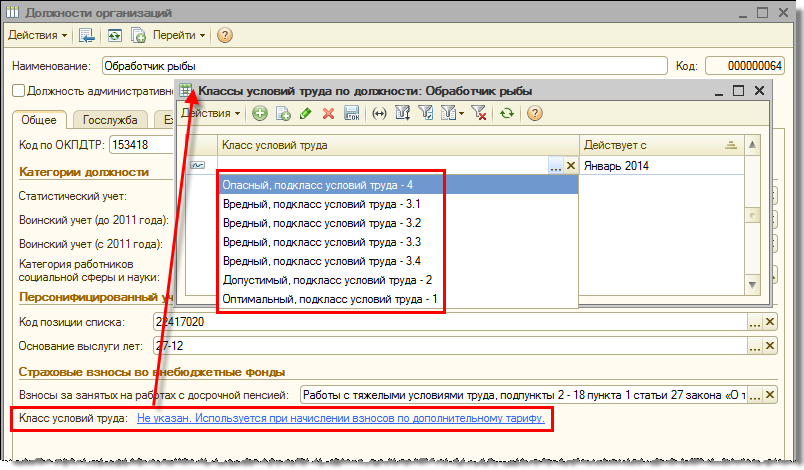The height and width of the screenshot is (470, 804).
Task: Select Вредный, подкласс условий труда - 3.1
Action: point(398,204)
